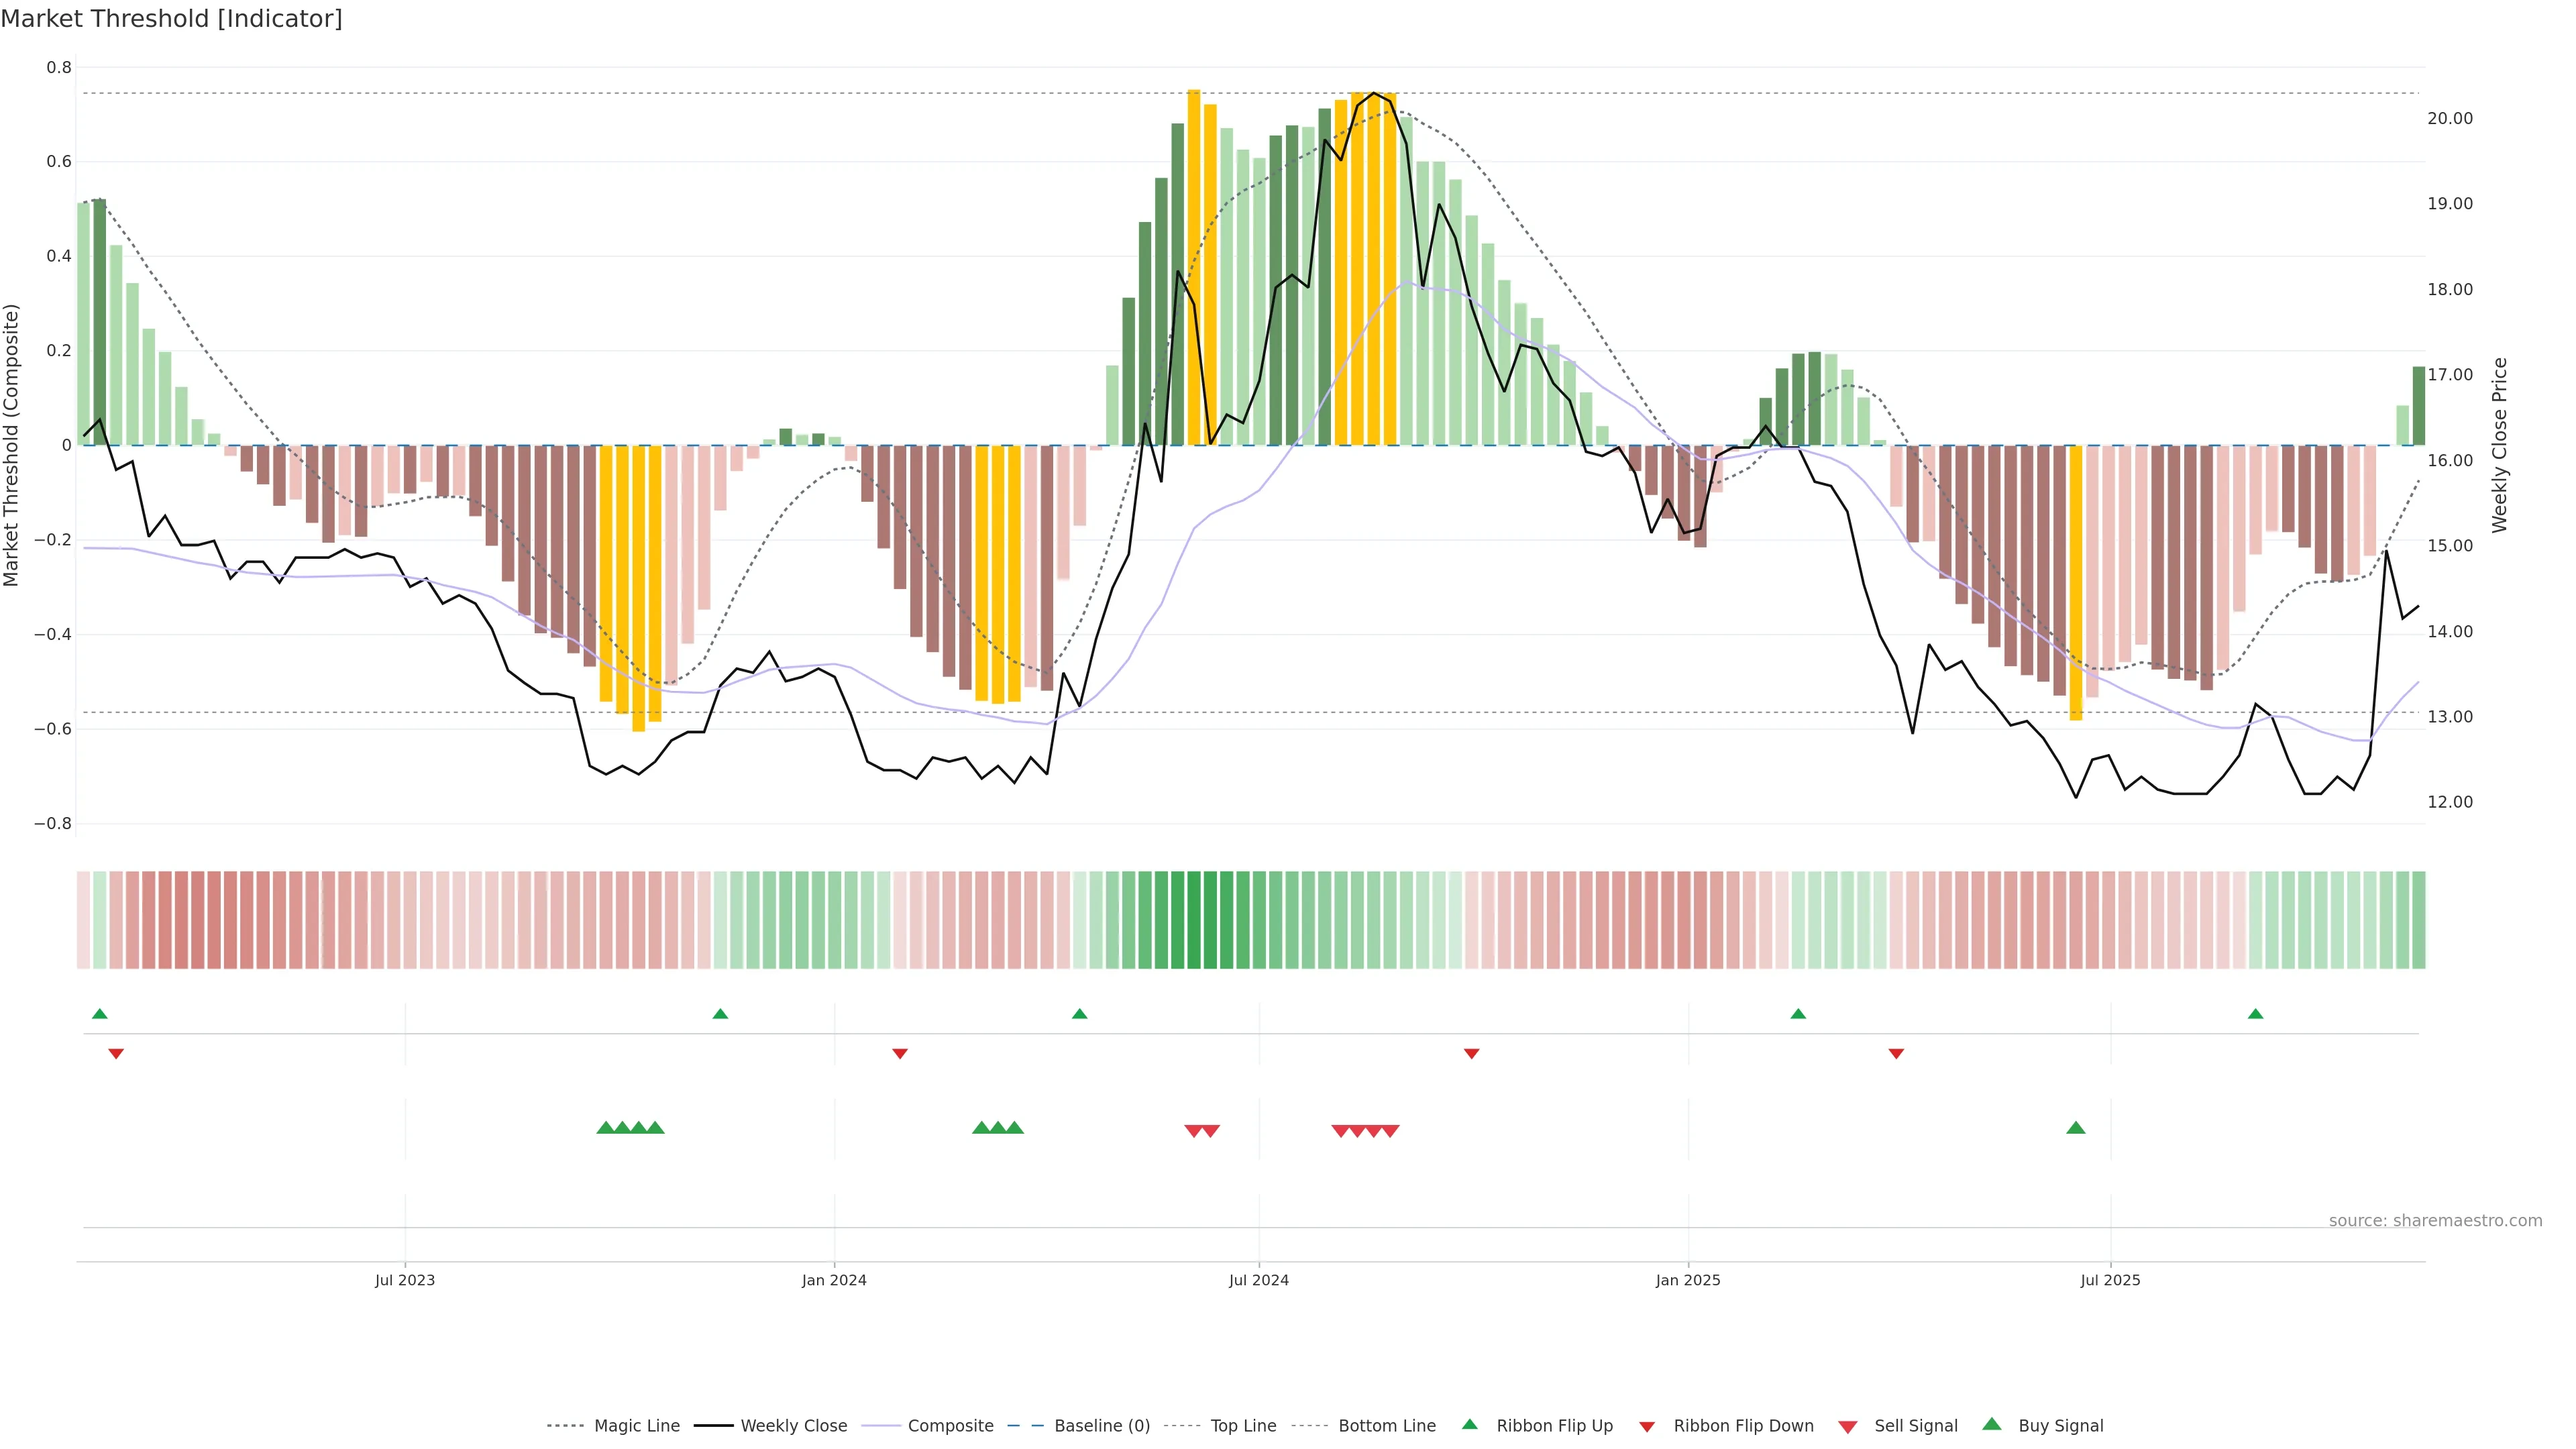Click the Jul 2024 x-axis label
2576x1449 pixels.
pyautogui.click(x=1258, y=1280)
